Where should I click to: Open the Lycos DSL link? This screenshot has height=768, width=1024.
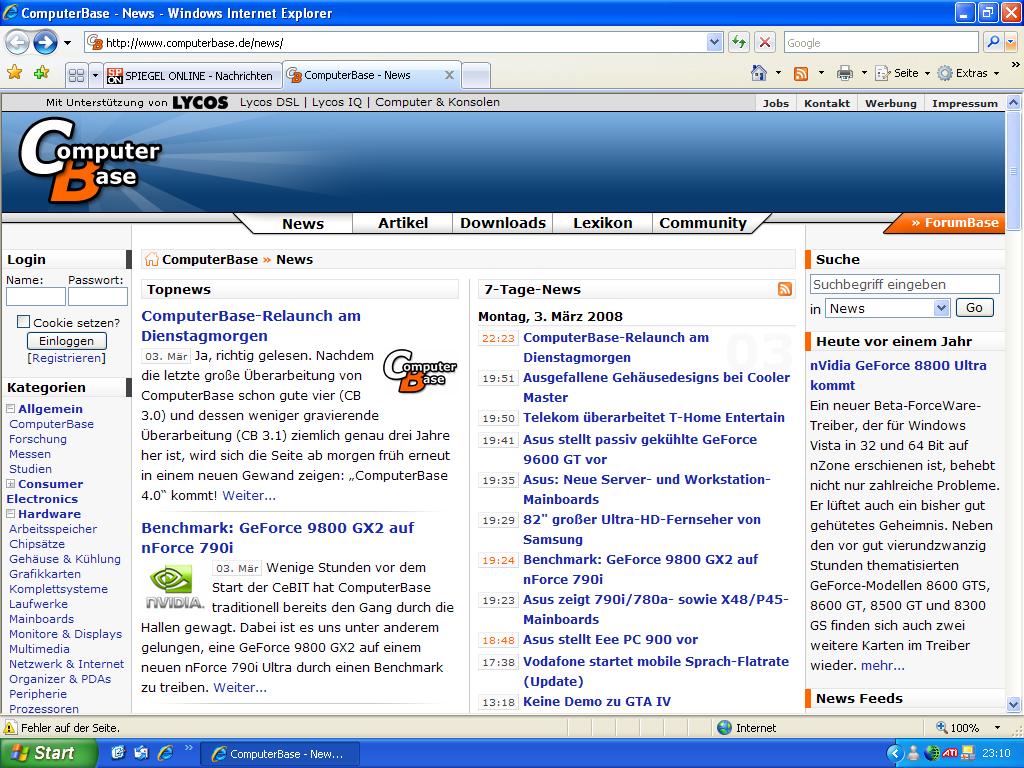click(x=268, y=102)
